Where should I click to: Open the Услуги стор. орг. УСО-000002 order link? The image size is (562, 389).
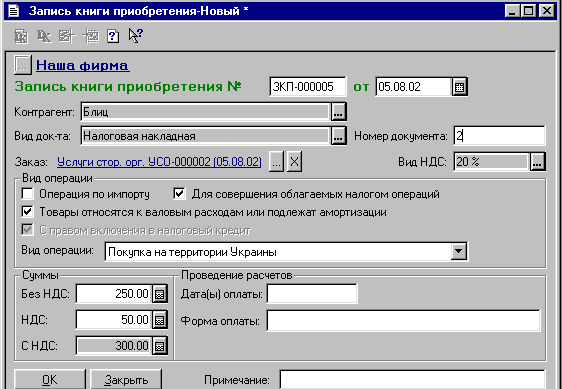pos(159,162)
